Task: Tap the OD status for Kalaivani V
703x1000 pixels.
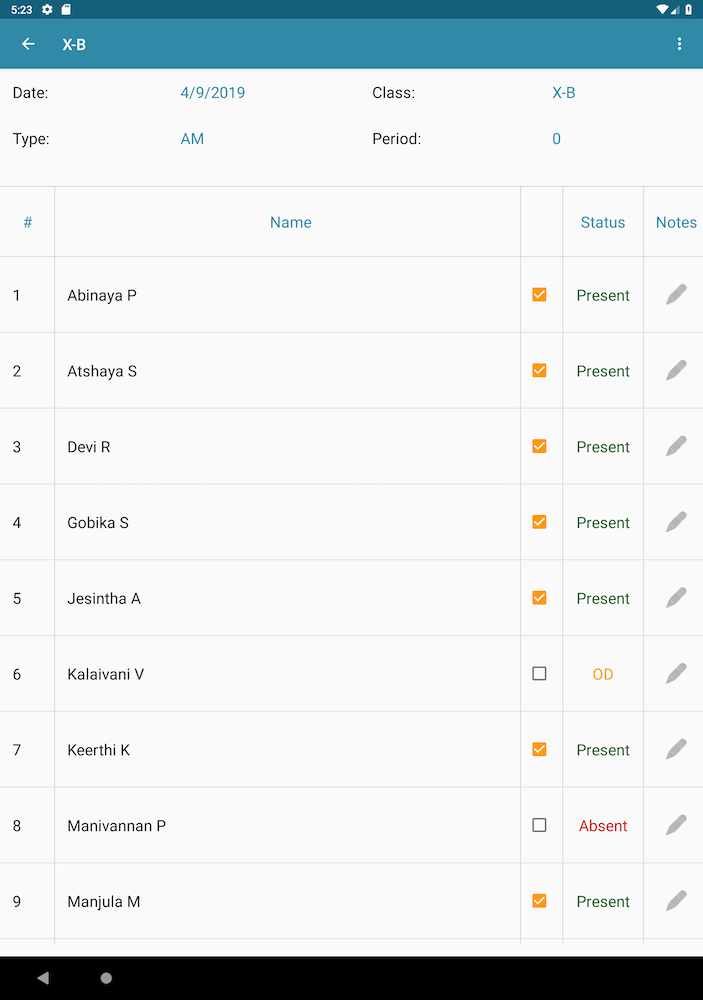Action: [x=602, y=674]
